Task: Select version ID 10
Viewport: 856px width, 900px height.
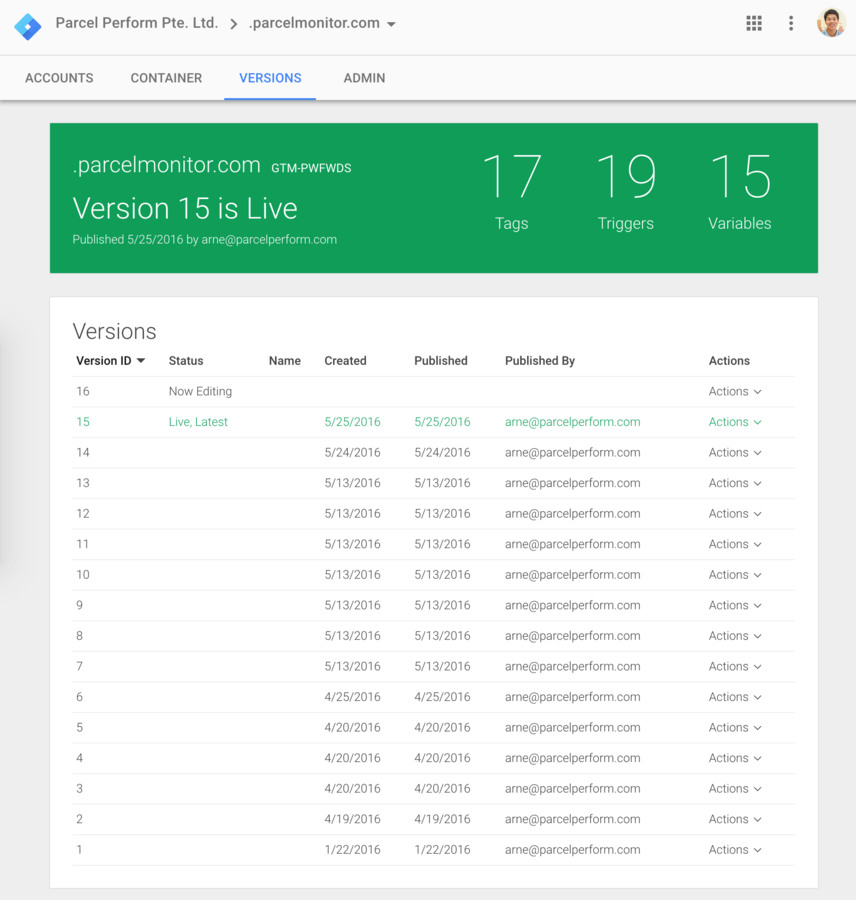Action: [x=83, y=575]
